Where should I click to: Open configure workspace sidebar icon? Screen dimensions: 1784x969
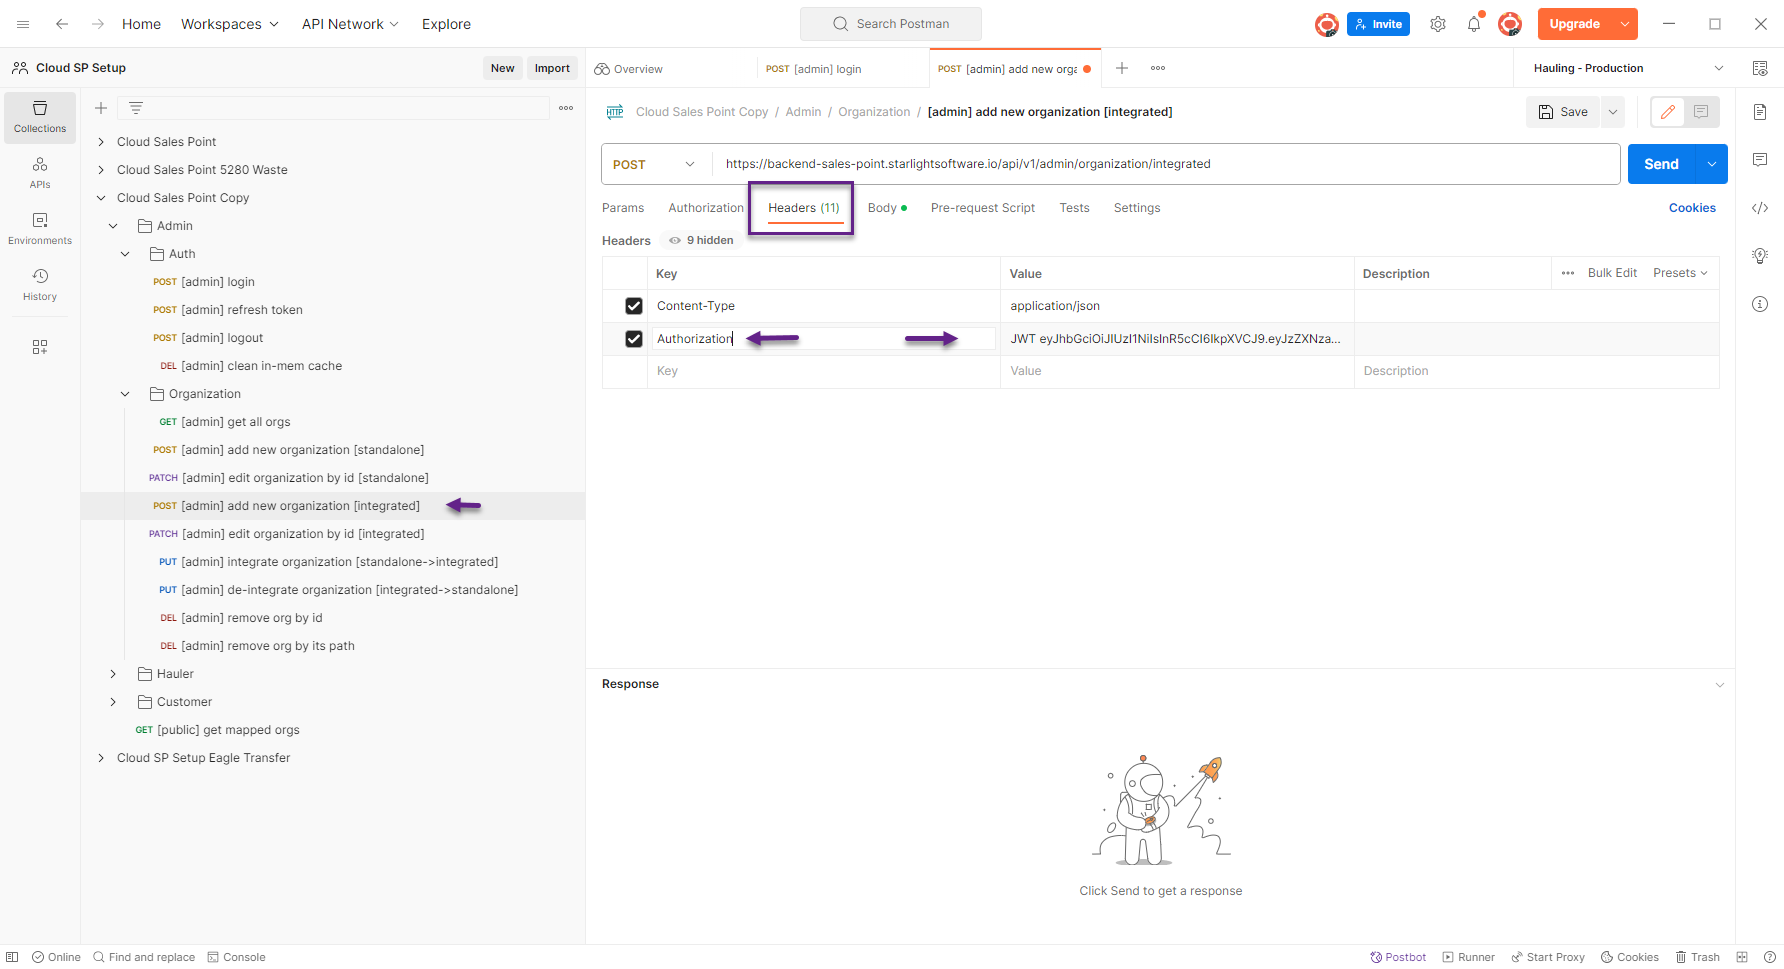coord(40,347)
